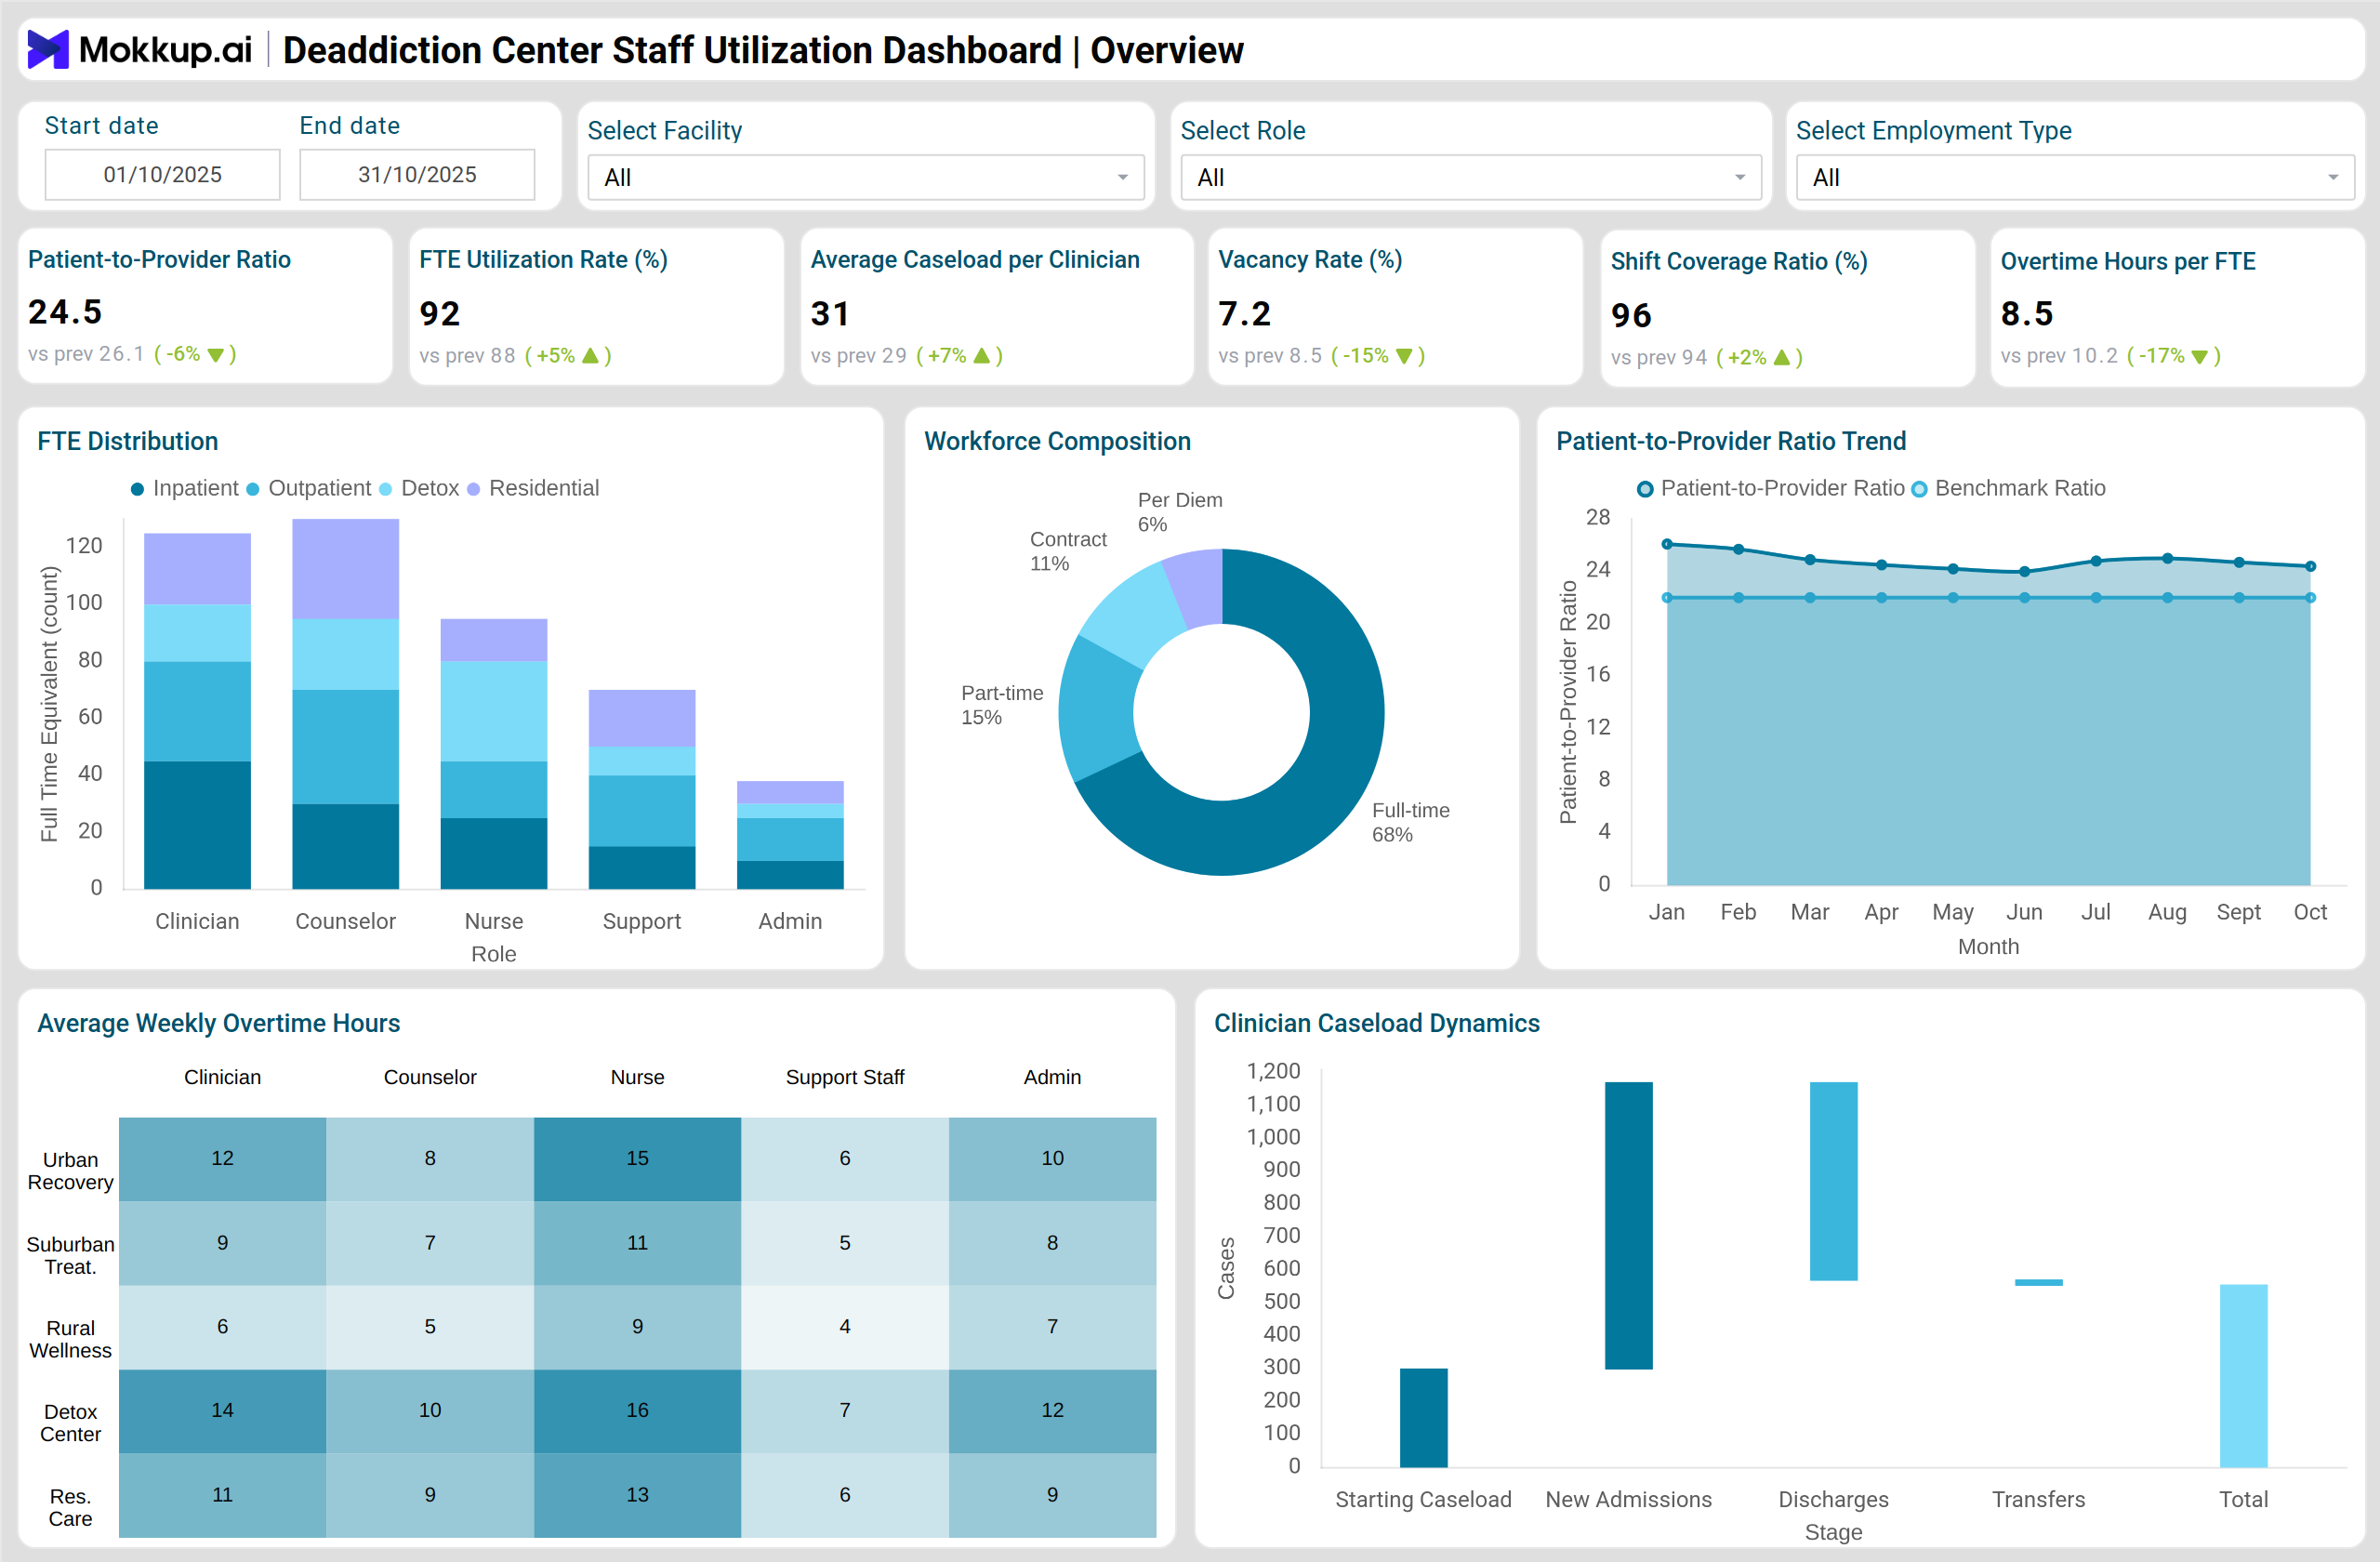The image size is (2380, 1562).
Task: Click the Support Staff column header
Action: (845, 1077)
